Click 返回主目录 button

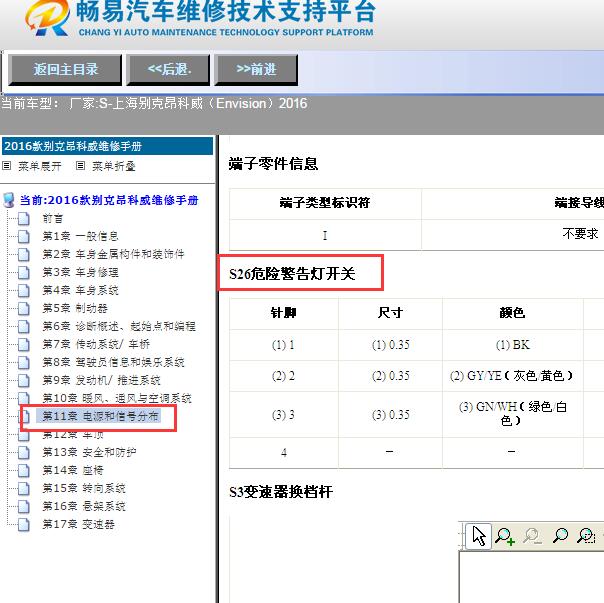[65, 69]
